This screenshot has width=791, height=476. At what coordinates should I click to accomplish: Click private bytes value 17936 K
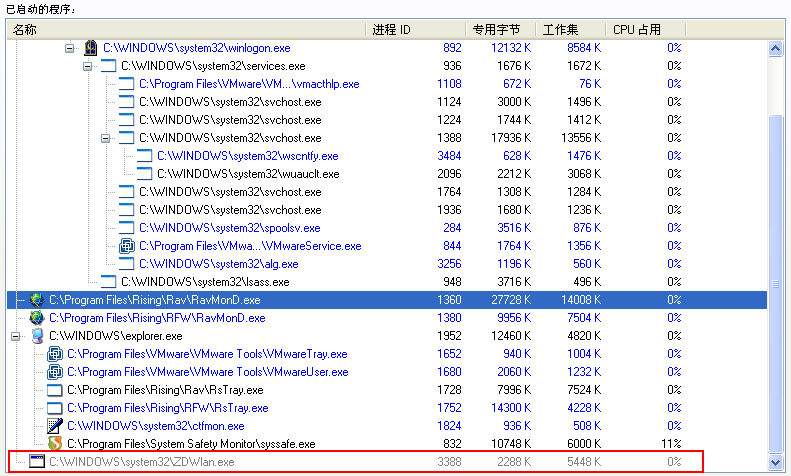click(x=511, y=138)
